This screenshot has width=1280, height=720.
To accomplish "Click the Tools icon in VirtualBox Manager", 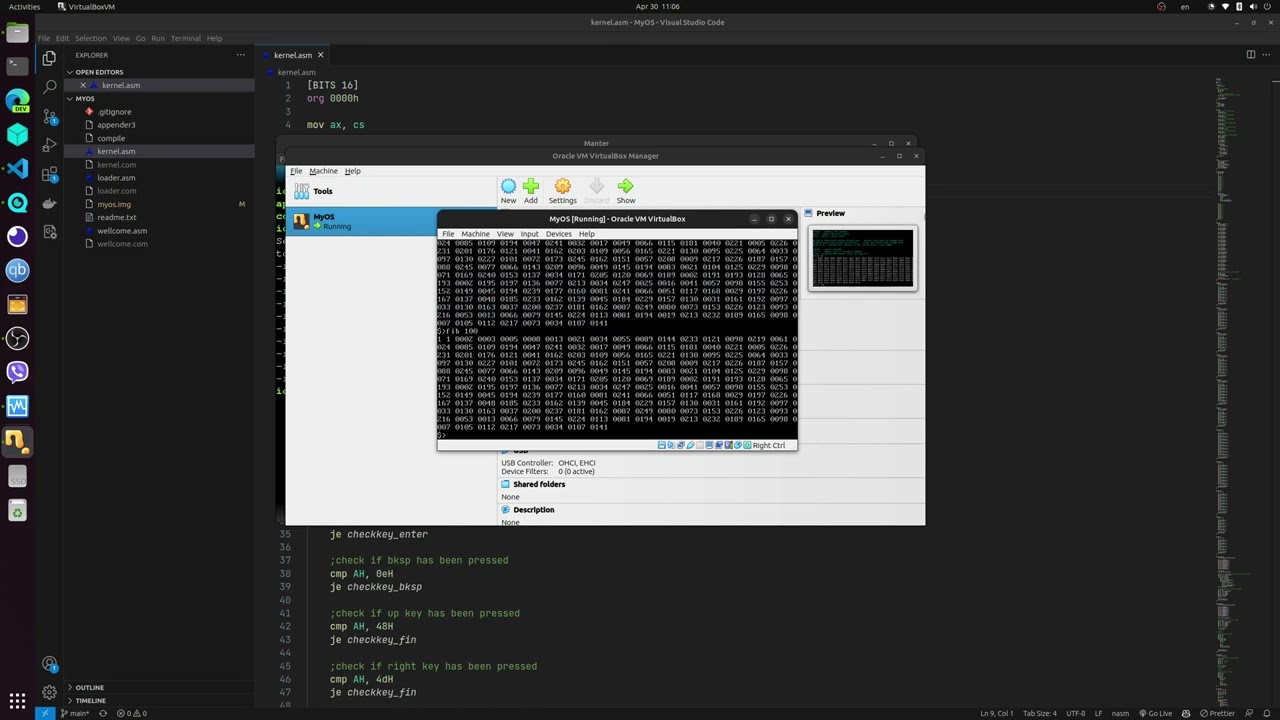I will (x=301, y=191).
